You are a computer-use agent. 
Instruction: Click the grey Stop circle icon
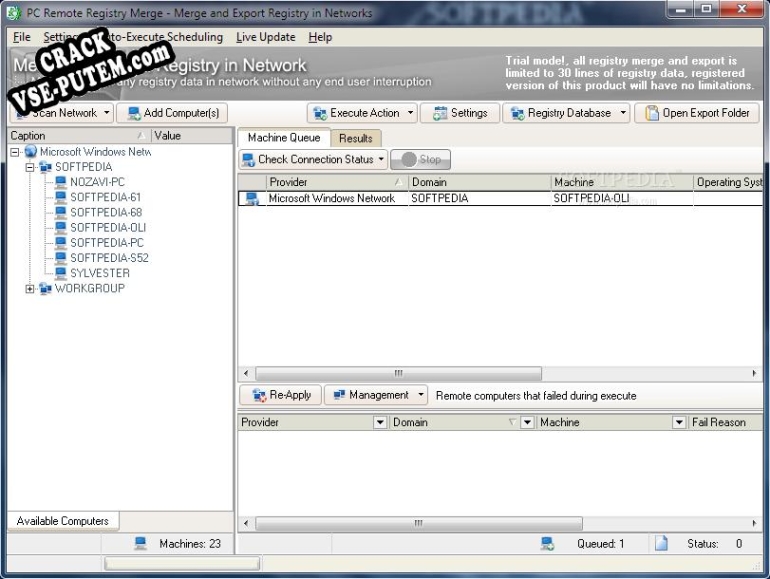click(409, 160)
